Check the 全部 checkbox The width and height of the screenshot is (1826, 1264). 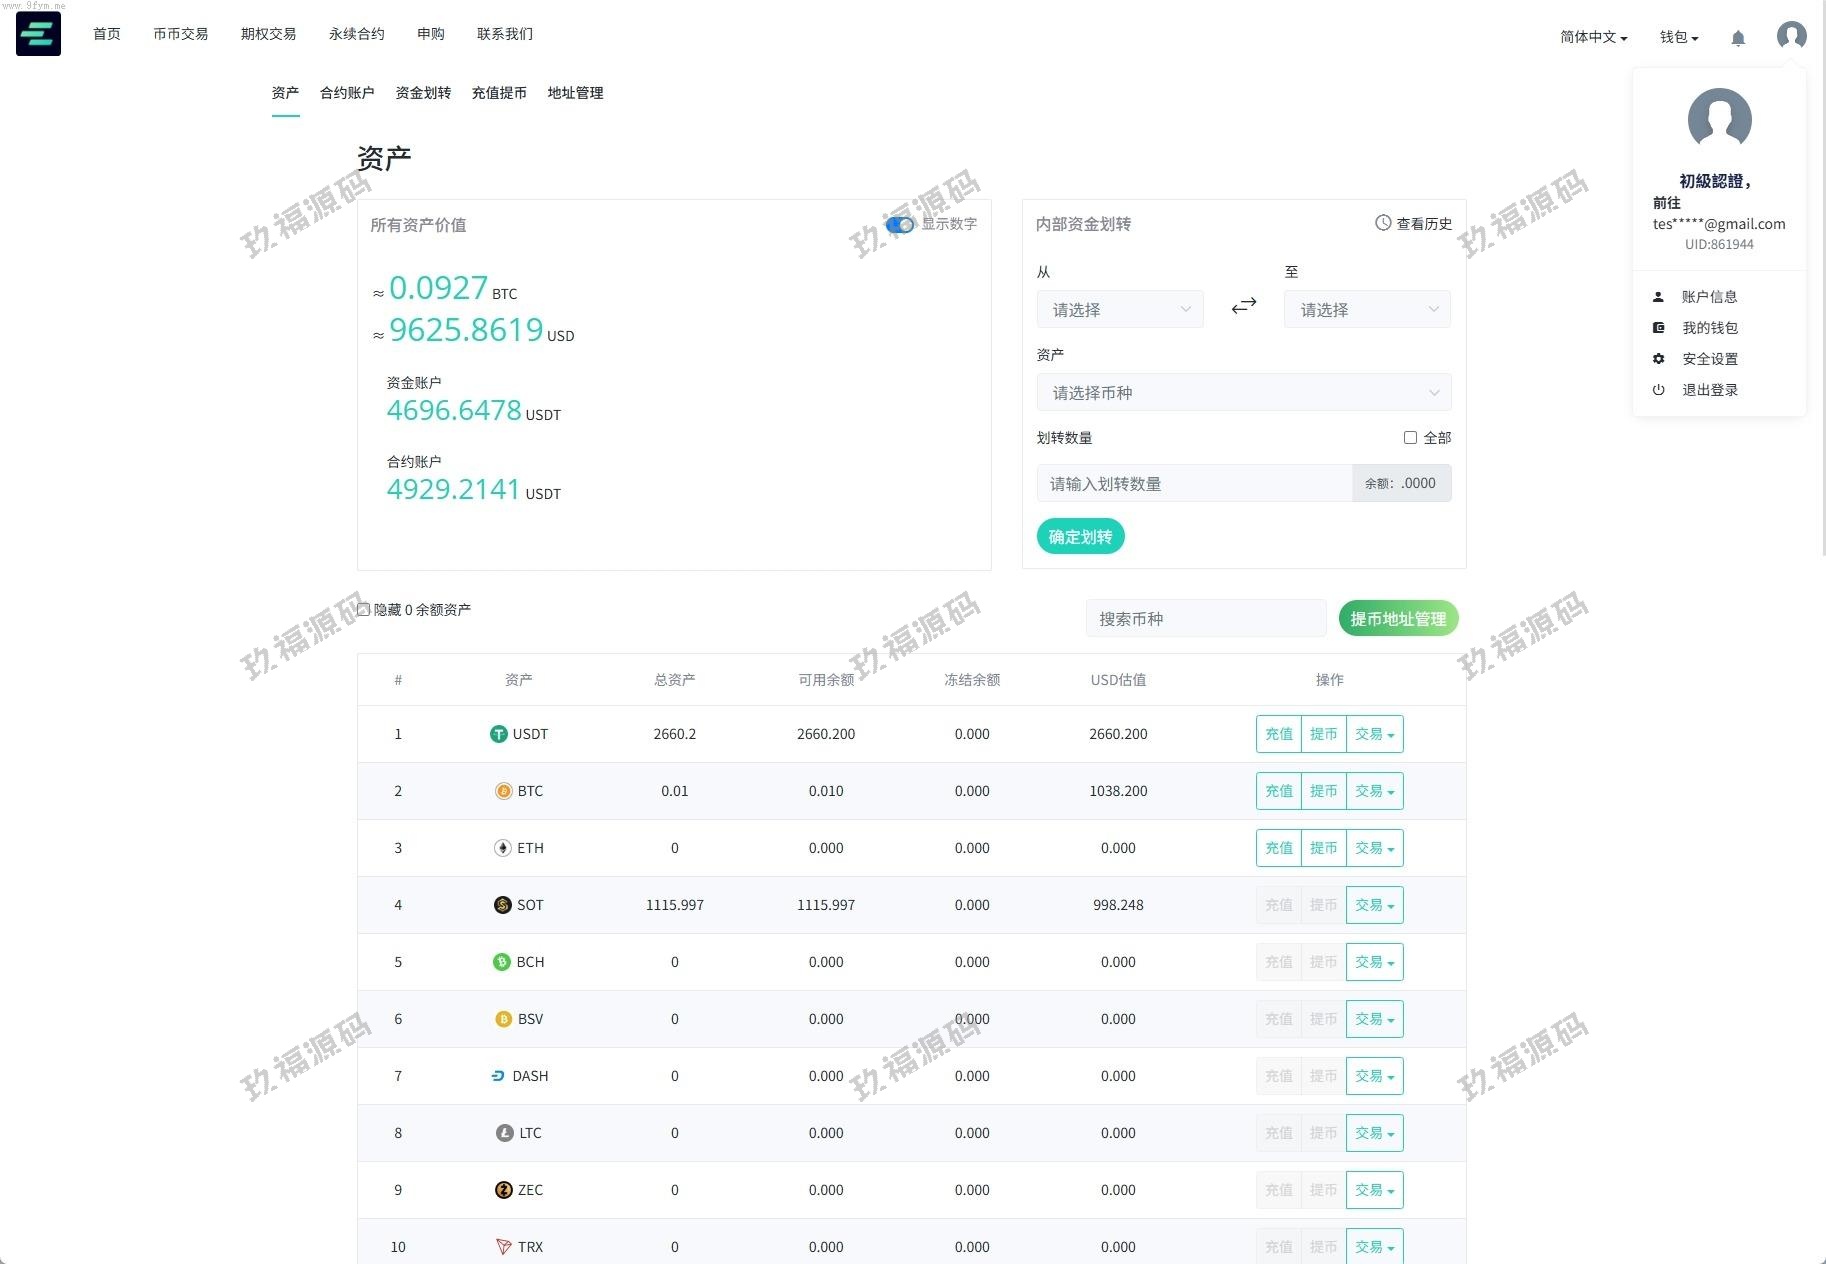coord(1410,438)
